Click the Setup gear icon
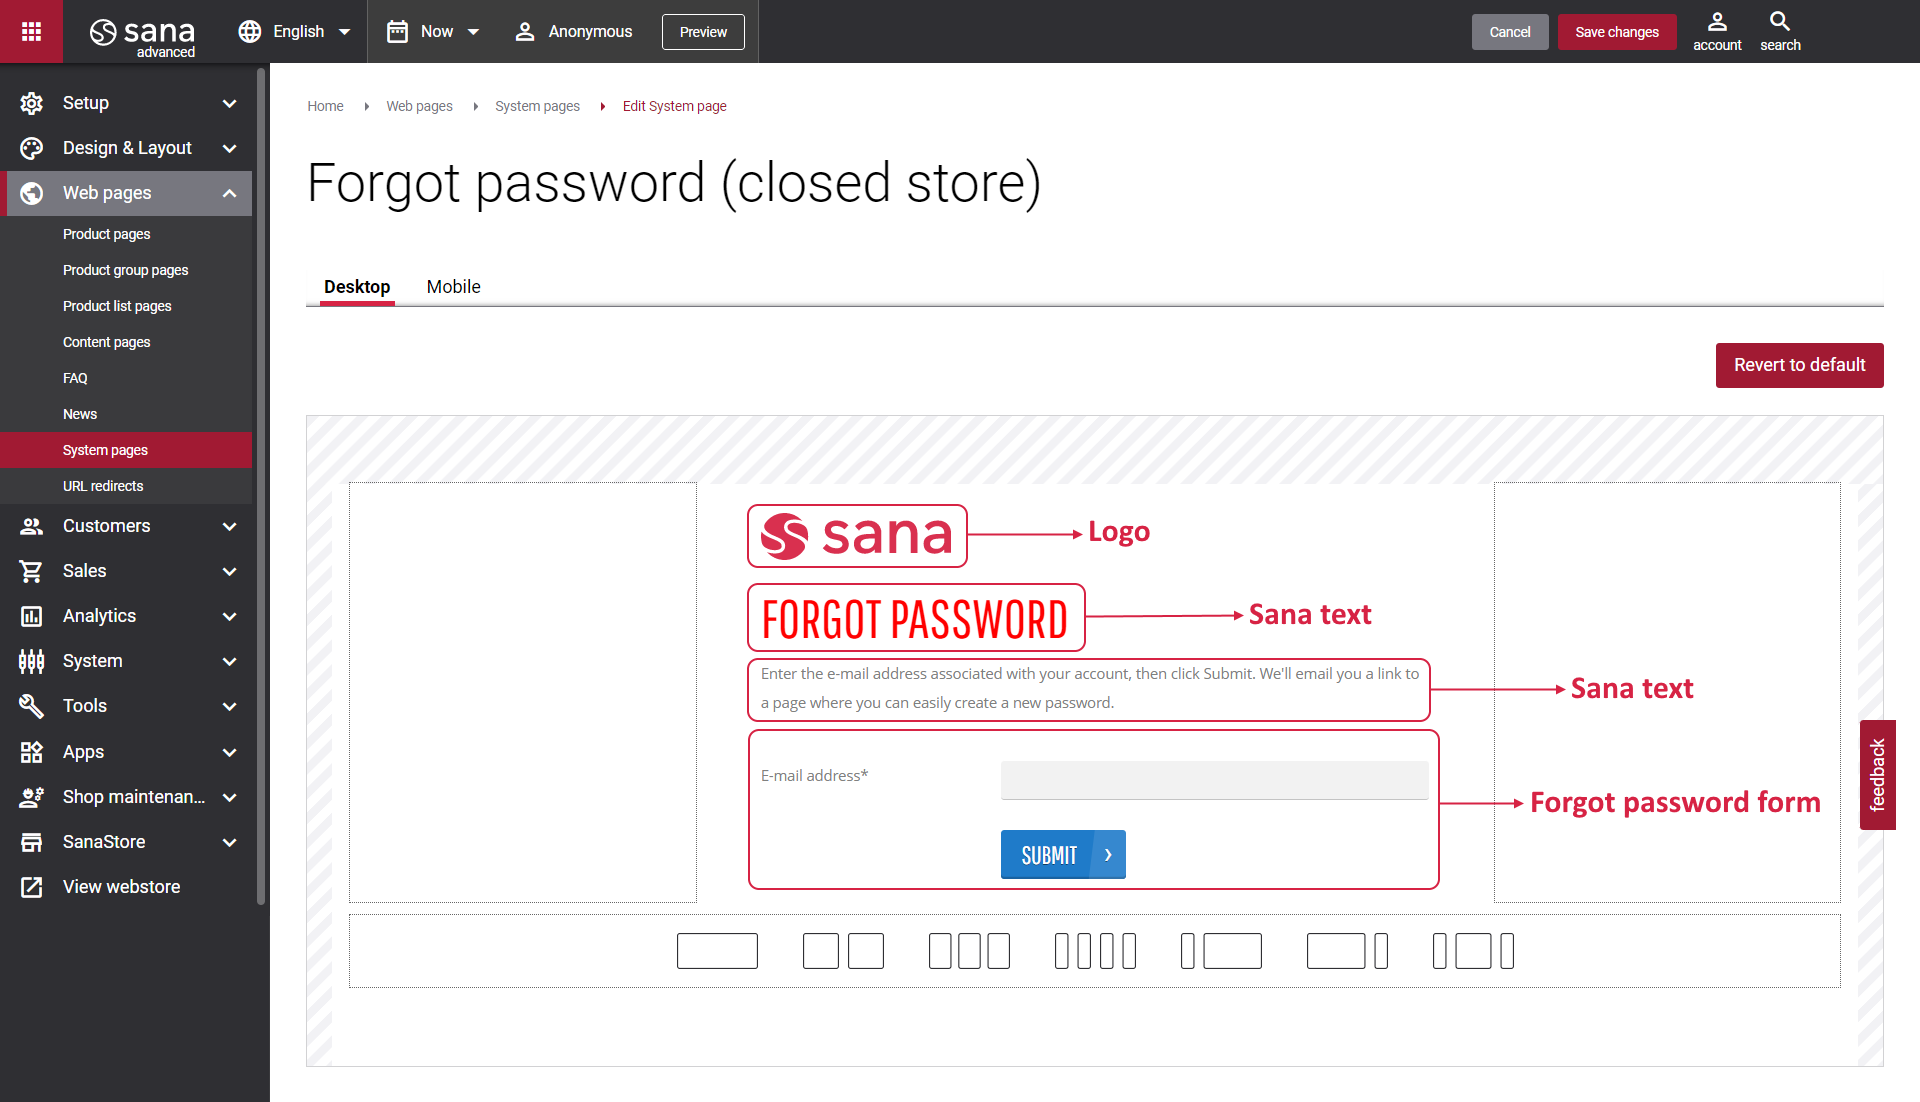The width and height of the screenshot is (1920, 1102). pos(32,103)
